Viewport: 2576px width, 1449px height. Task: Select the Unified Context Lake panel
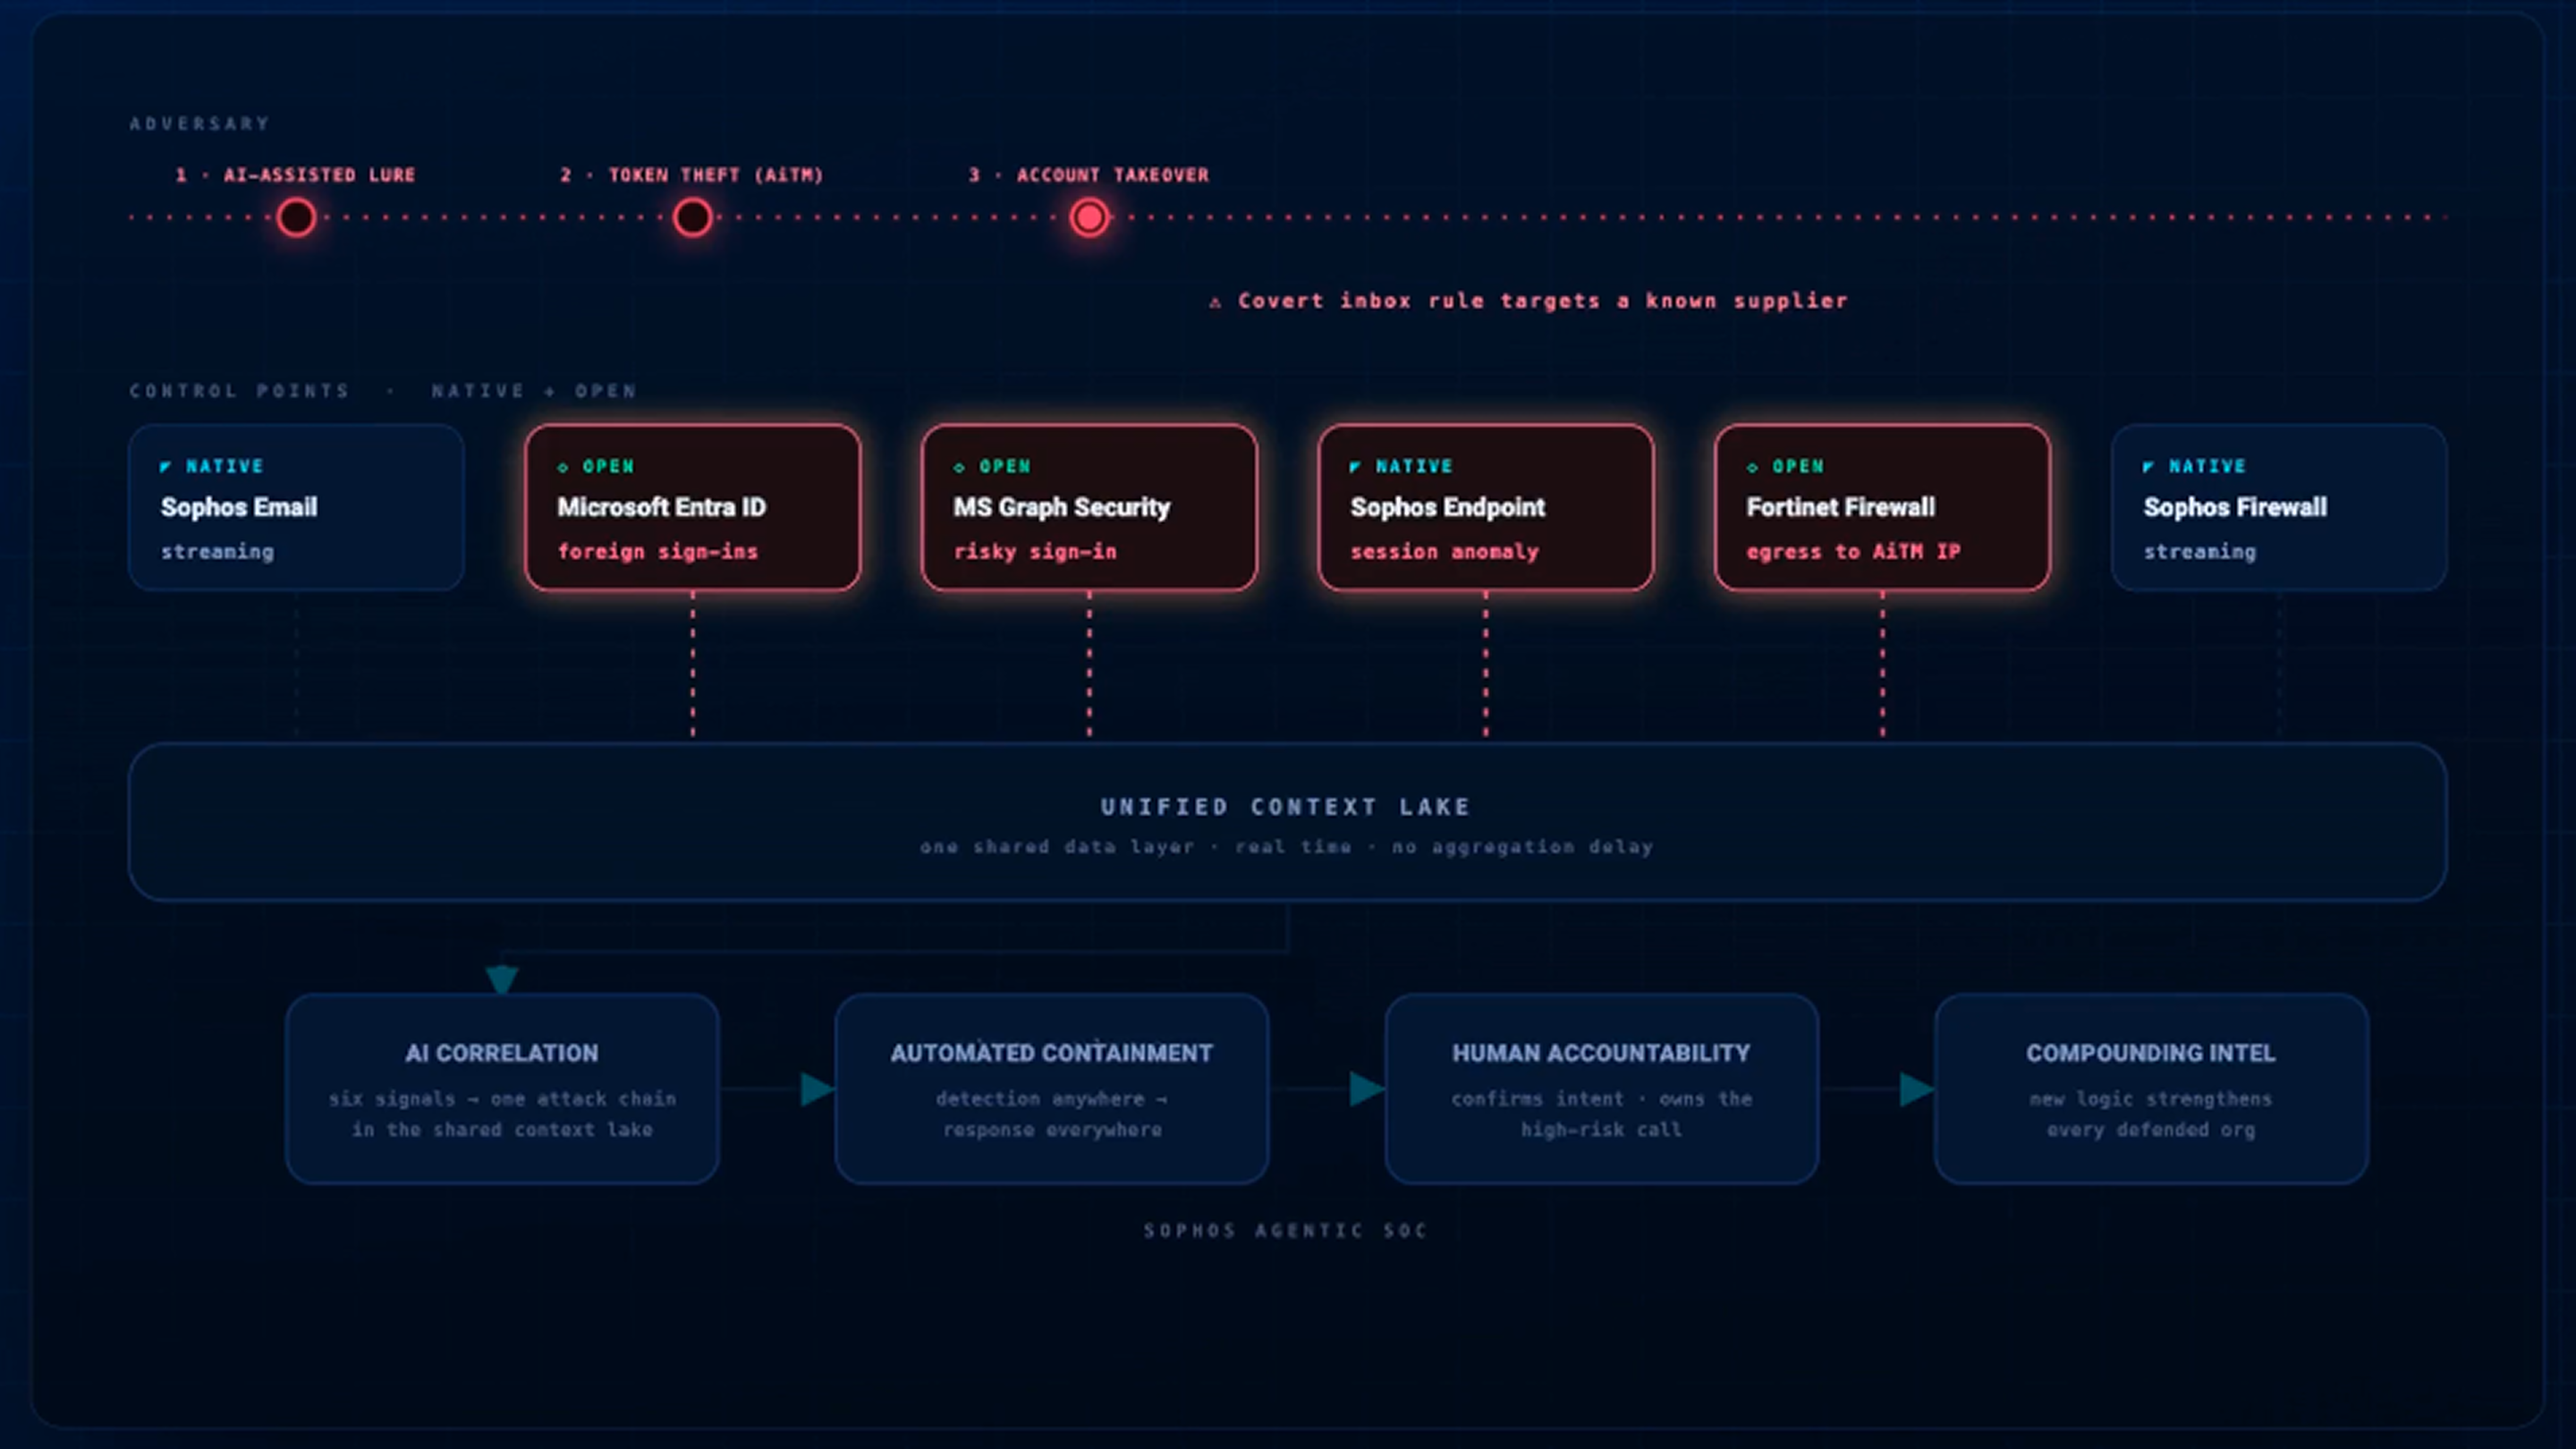click(1287, 822)
